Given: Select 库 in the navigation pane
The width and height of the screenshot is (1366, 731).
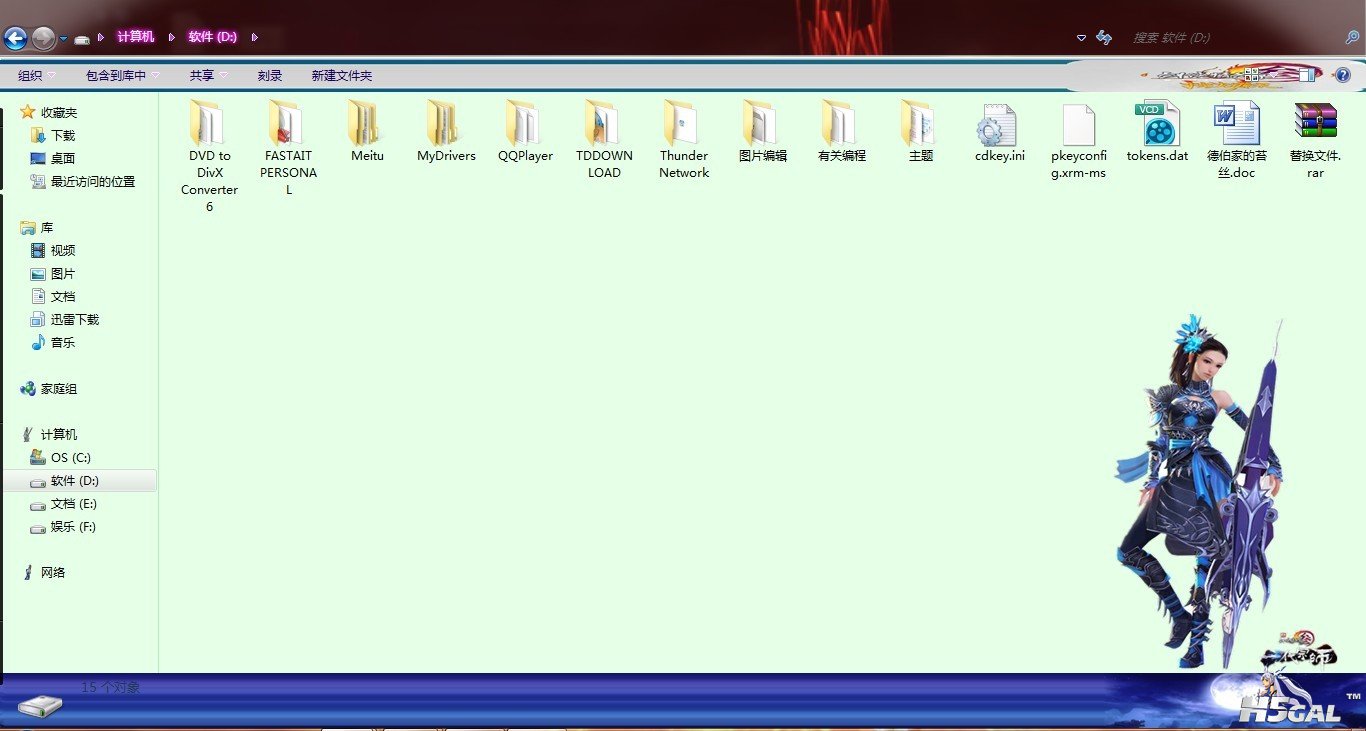Looking at the screenshot, I should [37, 227].
